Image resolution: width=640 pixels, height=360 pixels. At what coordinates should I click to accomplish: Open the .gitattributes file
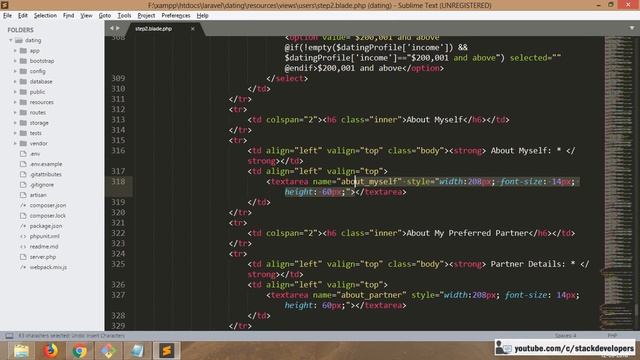(x=45, y=174)
